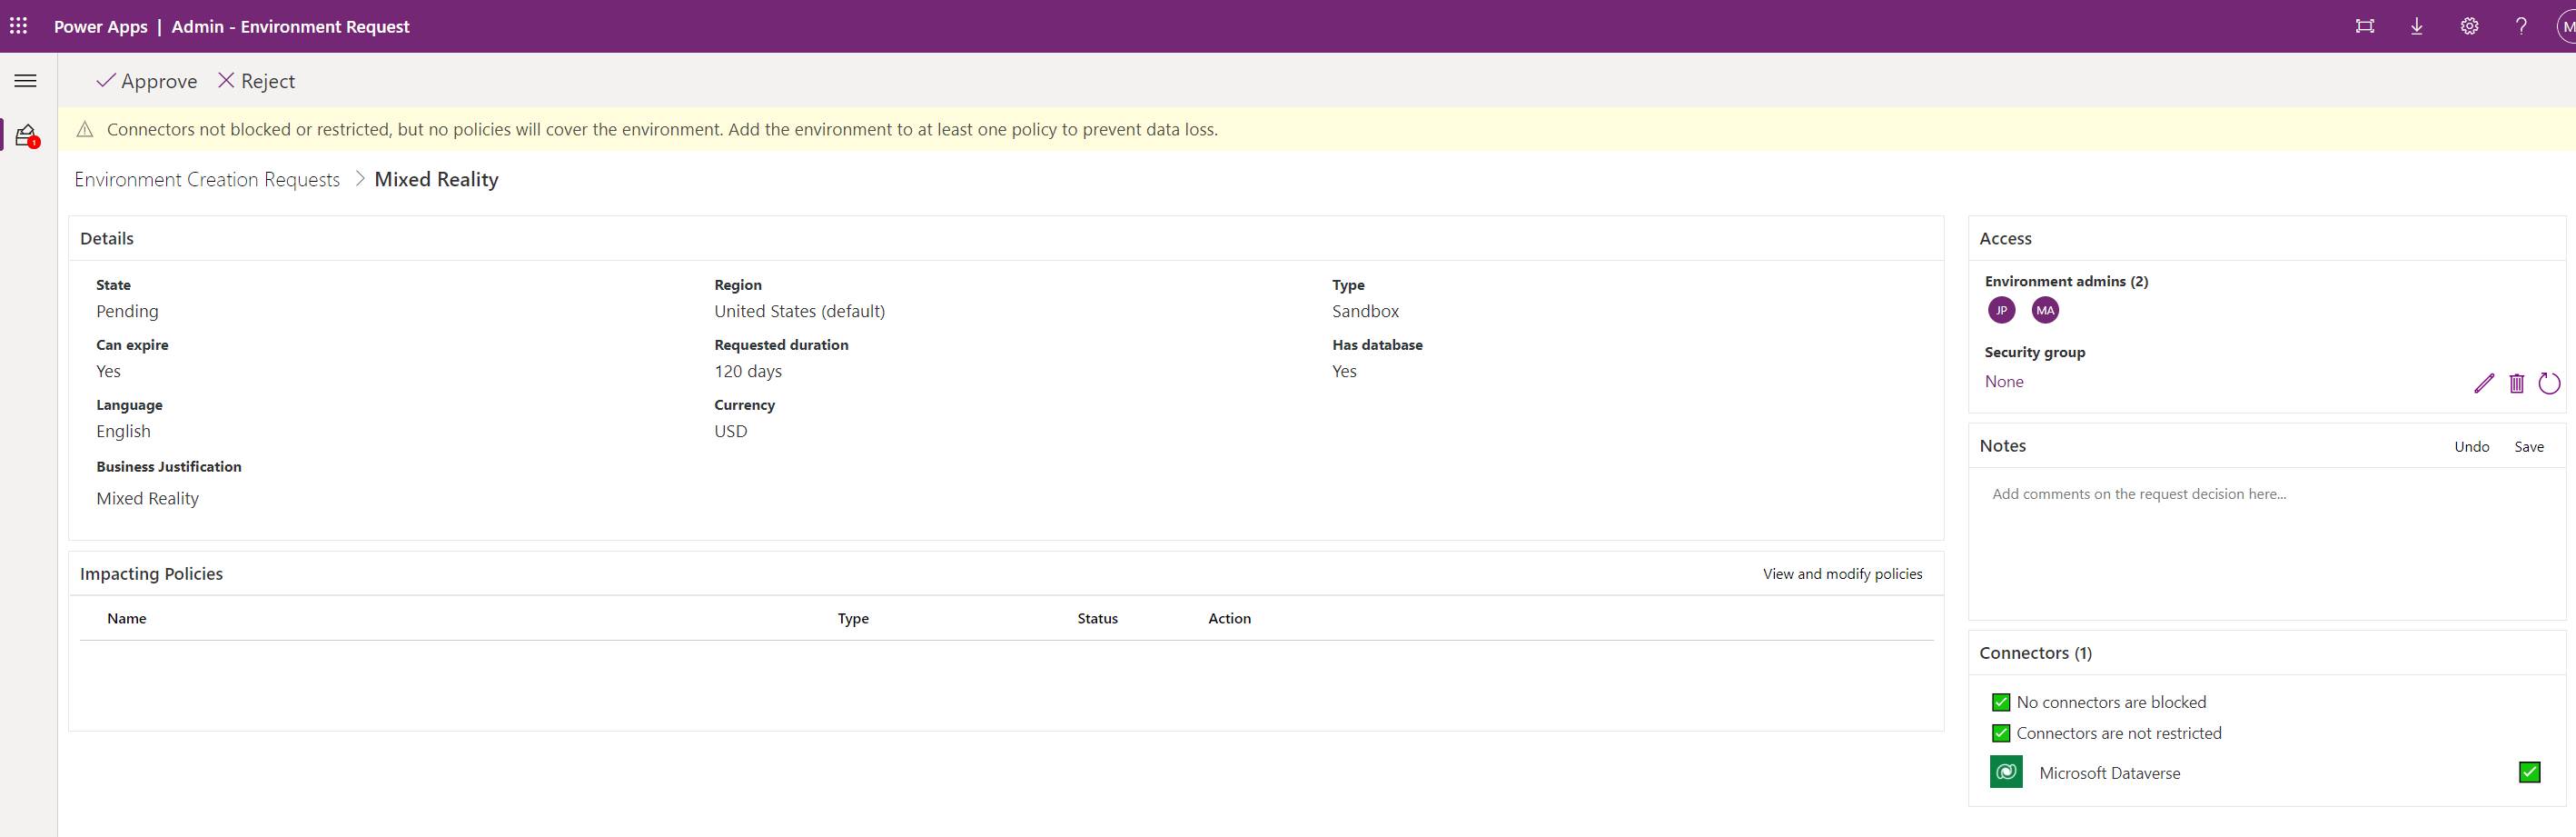Click the fit-to-screen icon in header
Screen dimensions: 2576x837
pos(2364,26)
